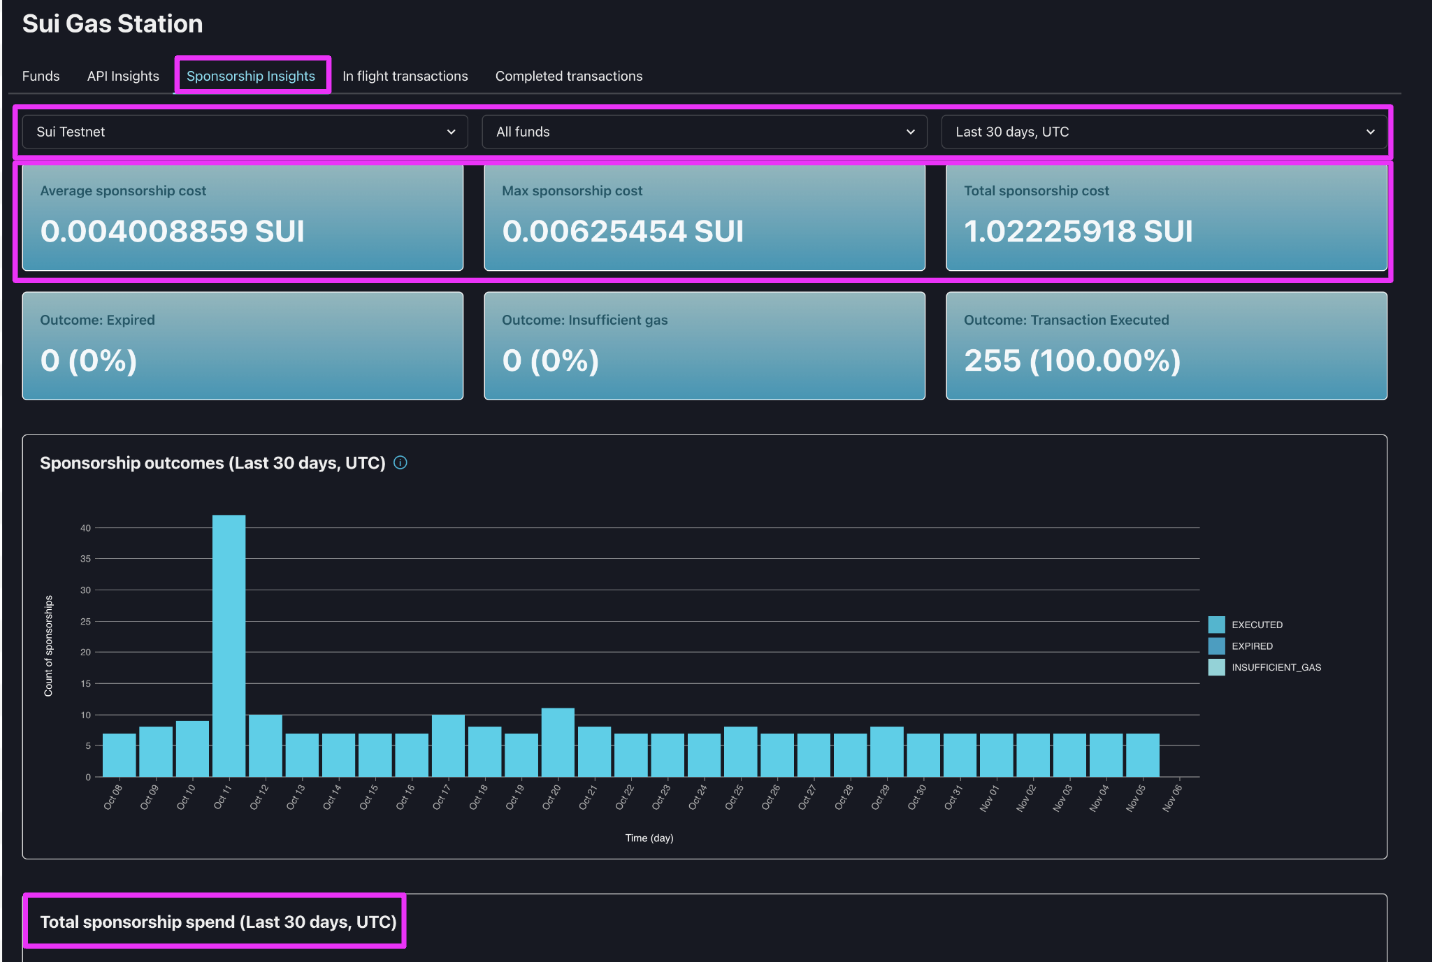Click the Outcome: Expired card
Image resolution: width=1432 pixels, height=962 pixels.
[x=243, y=346]
